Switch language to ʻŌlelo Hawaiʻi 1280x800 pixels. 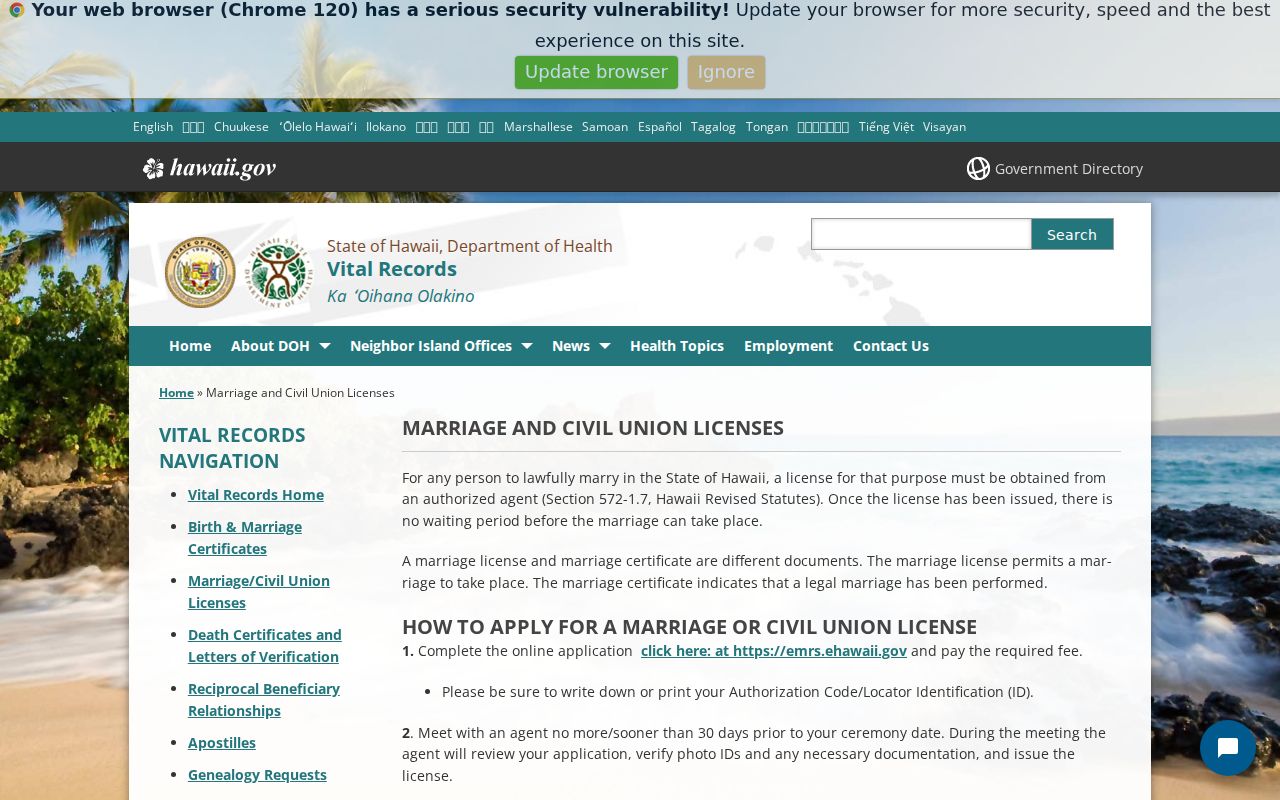click(318, 127)
